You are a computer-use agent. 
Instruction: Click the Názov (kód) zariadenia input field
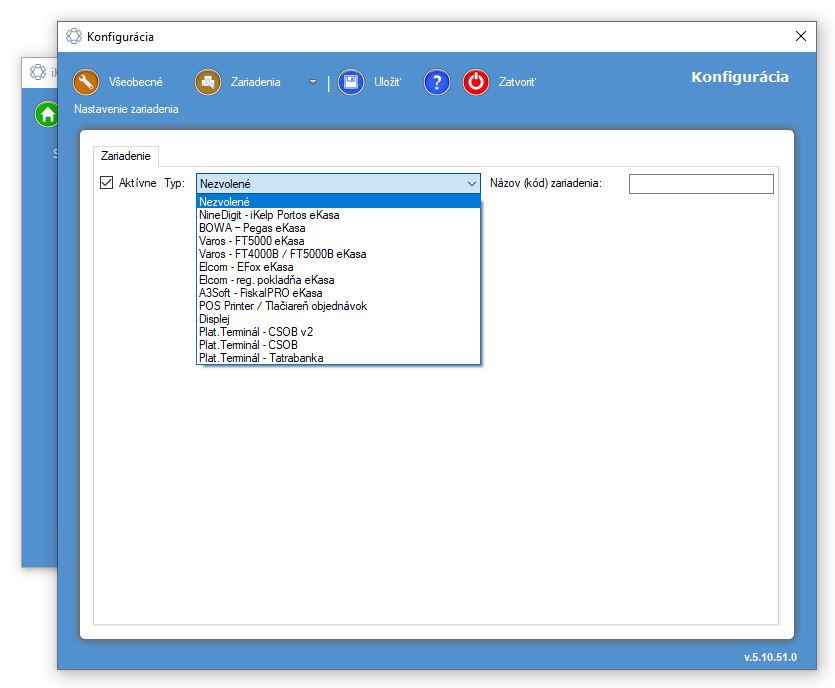coord(700,184)
